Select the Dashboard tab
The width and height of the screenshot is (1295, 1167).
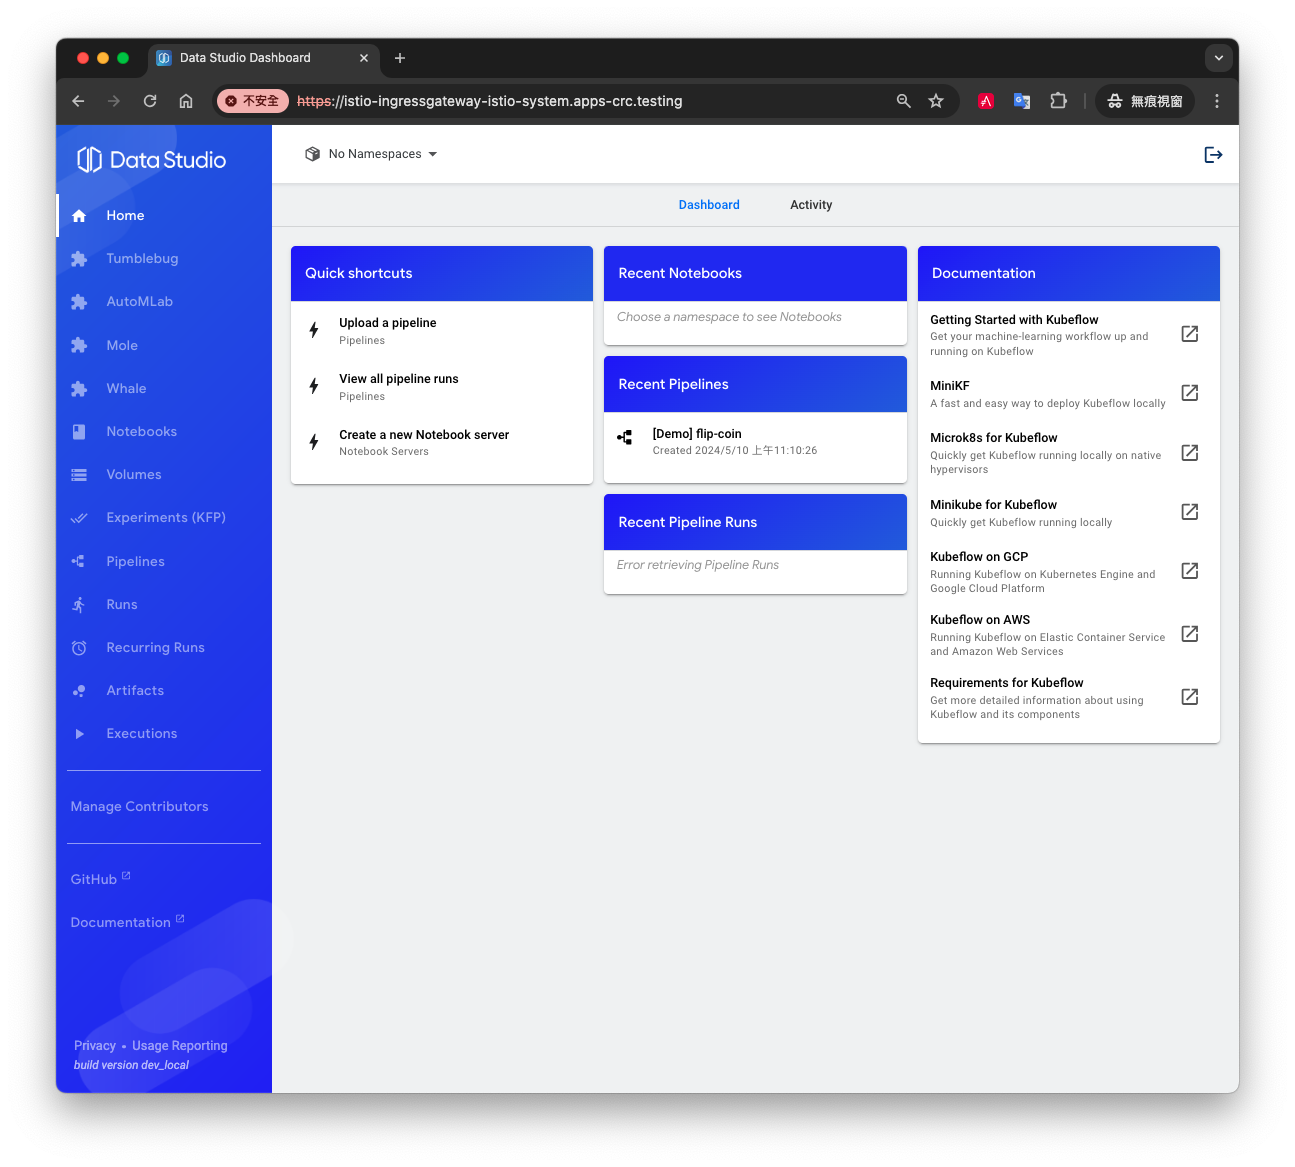709,205
